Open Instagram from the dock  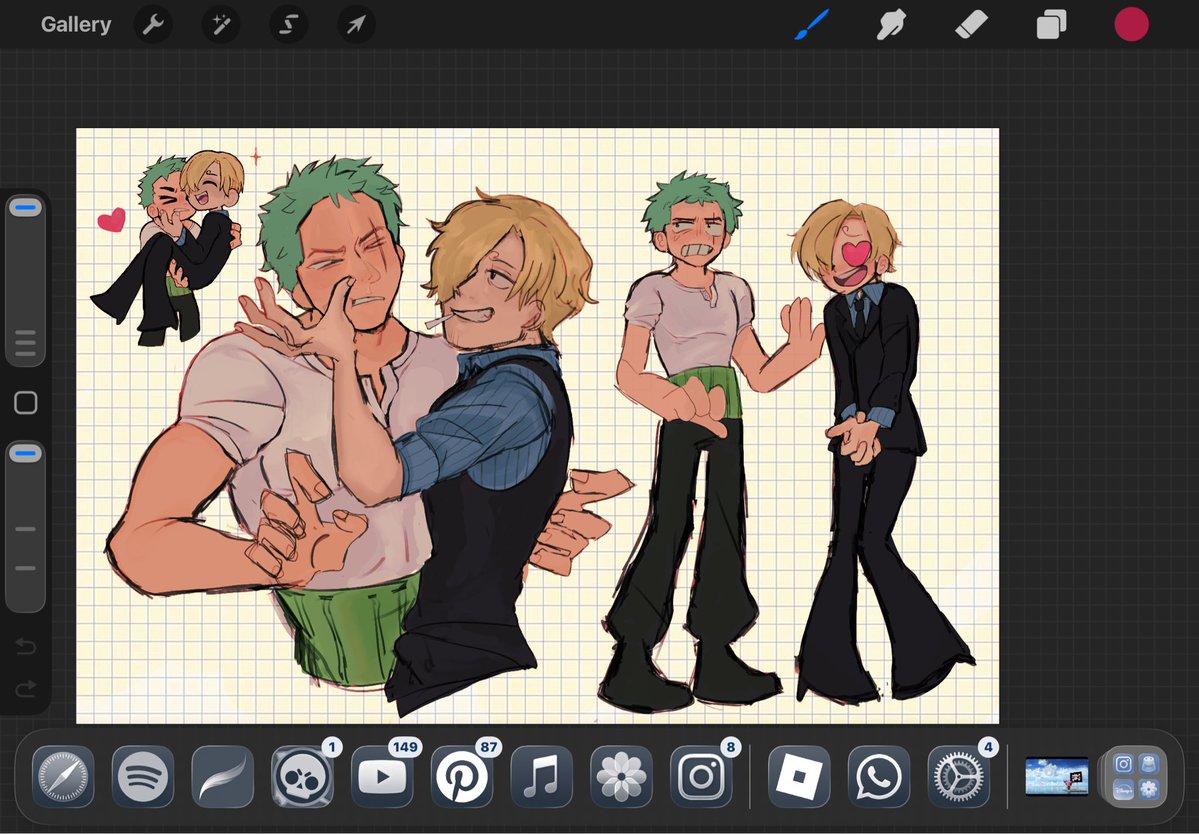point(701,777)
